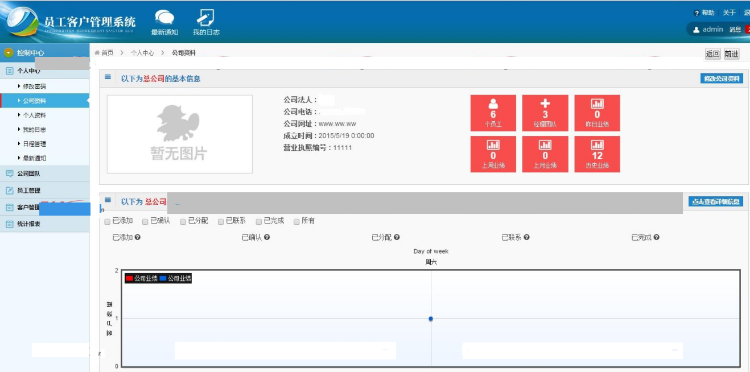
Task: Click the 前进 forward button
Action: tap(731, 54)
